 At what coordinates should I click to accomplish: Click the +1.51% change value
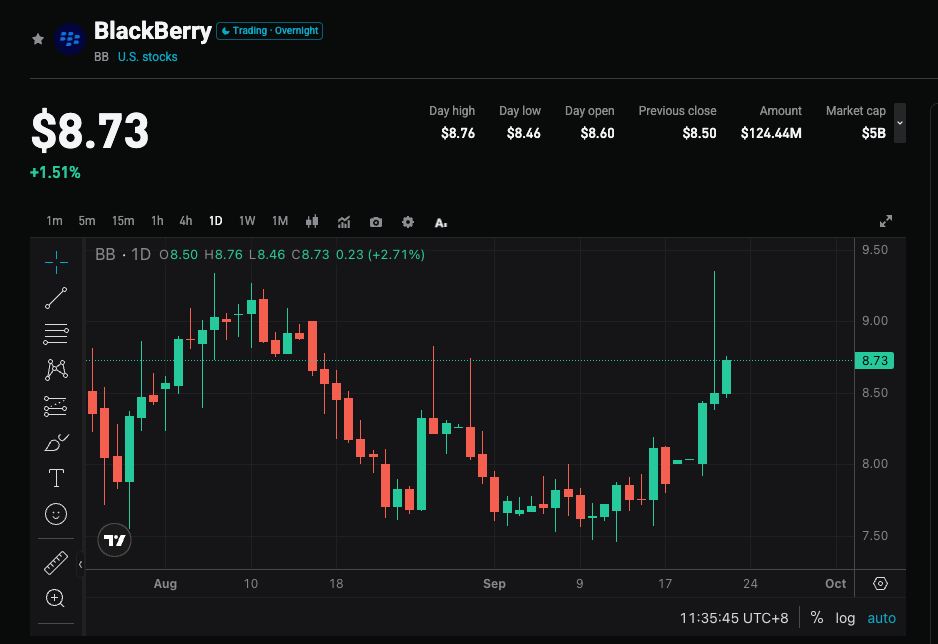pyautogui.click(x=55, y=172)
